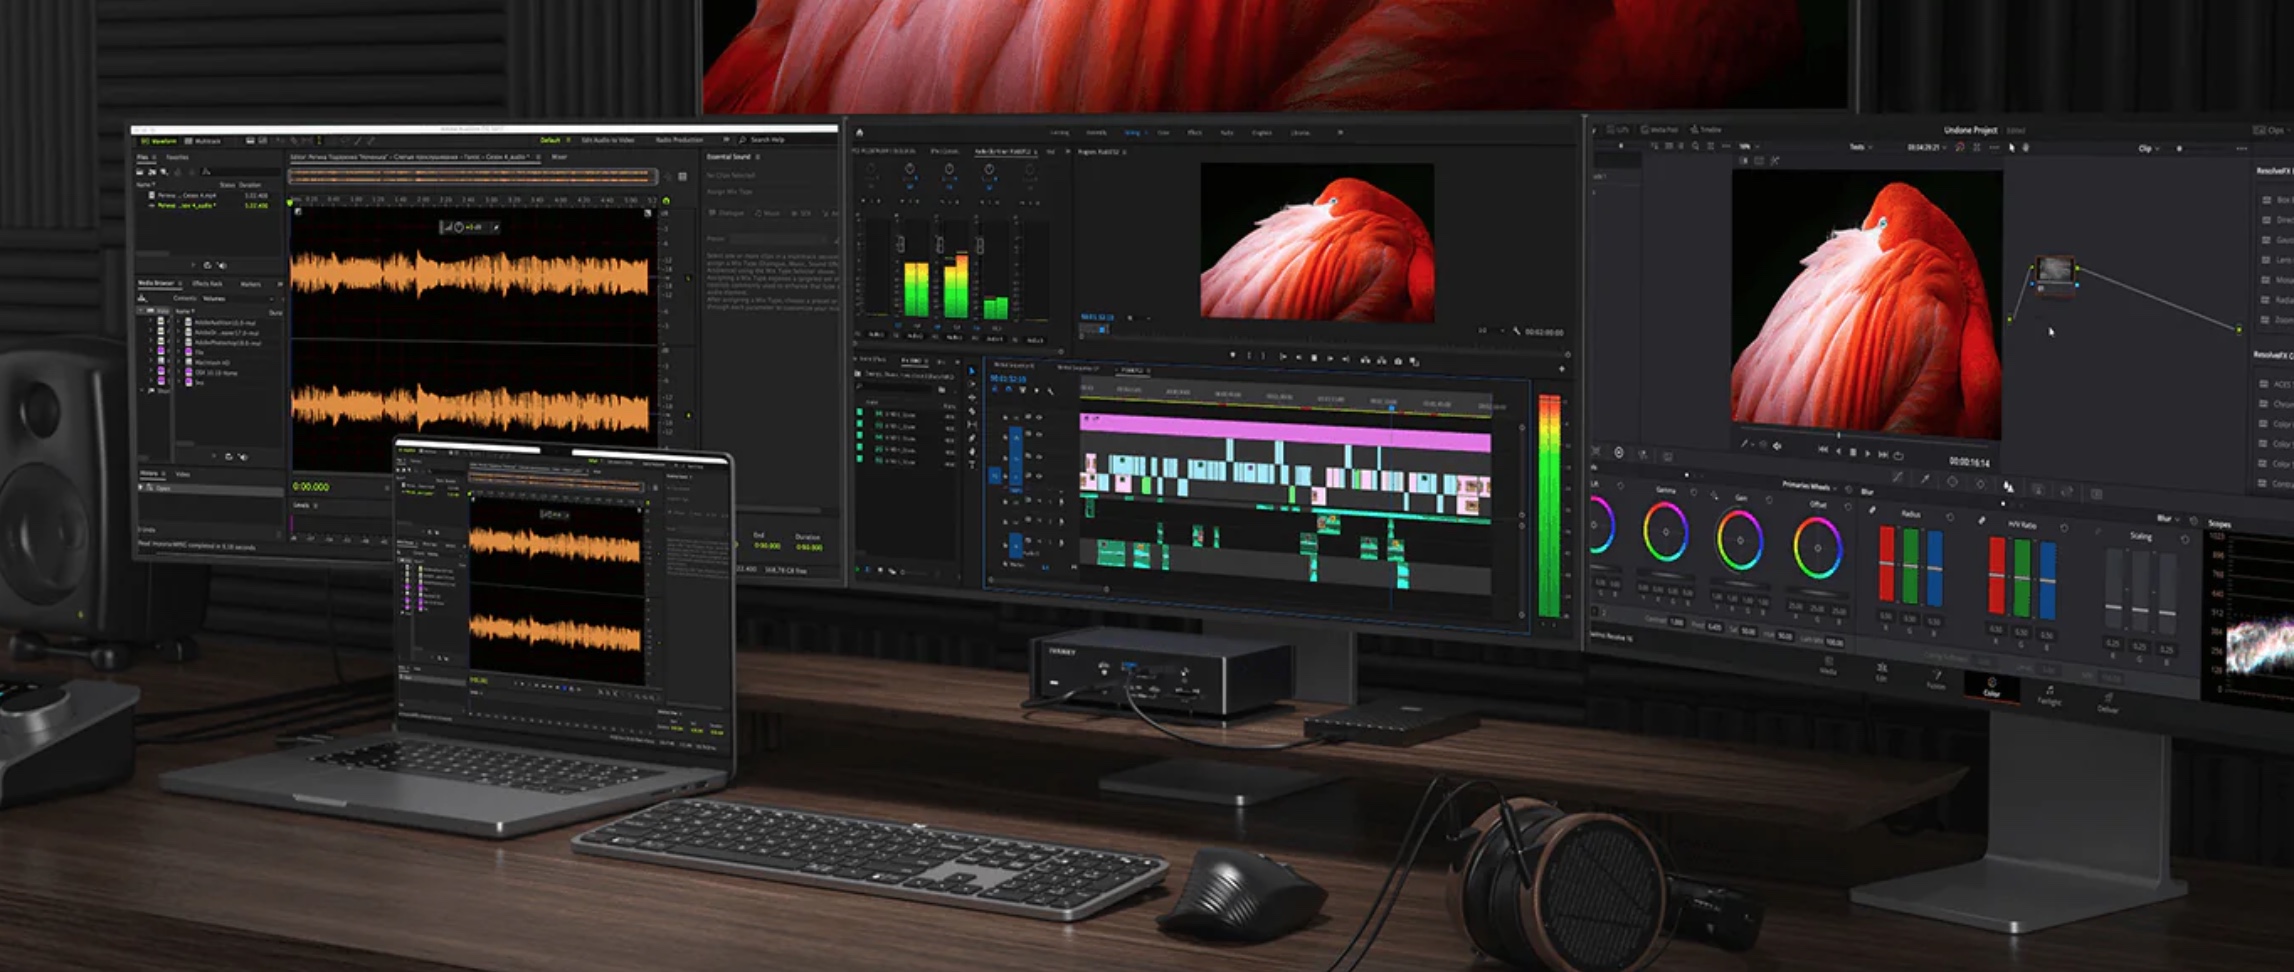This screenshot has height=972, width=2294.
Task: Expand Macintosh HD in Media Browser
Action: pos(179,362)
